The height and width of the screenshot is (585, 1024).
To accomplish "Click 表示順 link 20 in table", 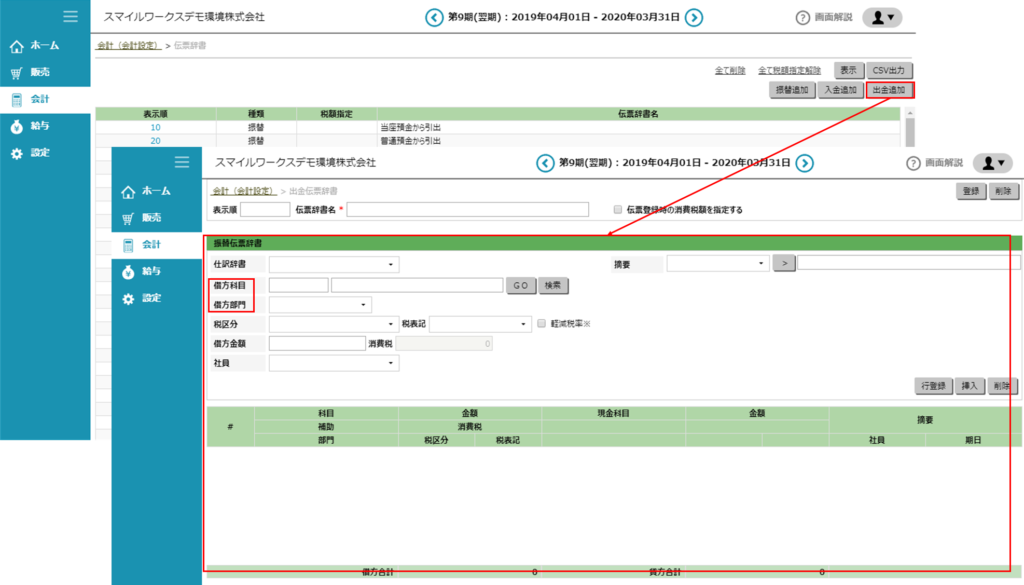I will 155,140.
